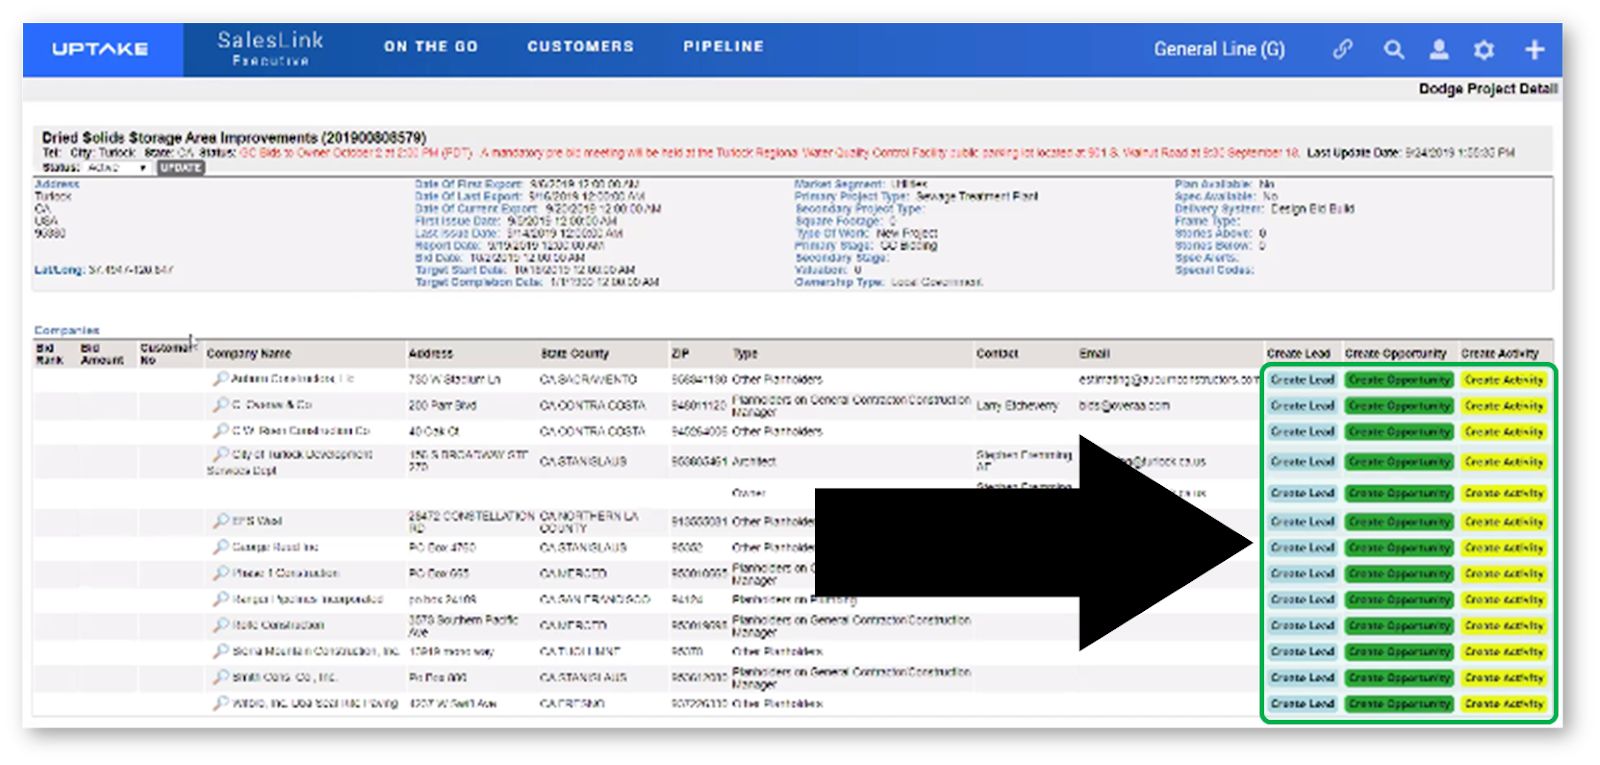Click magnifier icon in PO Box 4750 row
1600x765 pixels.
pyautogui.click(x=220, y=547)
